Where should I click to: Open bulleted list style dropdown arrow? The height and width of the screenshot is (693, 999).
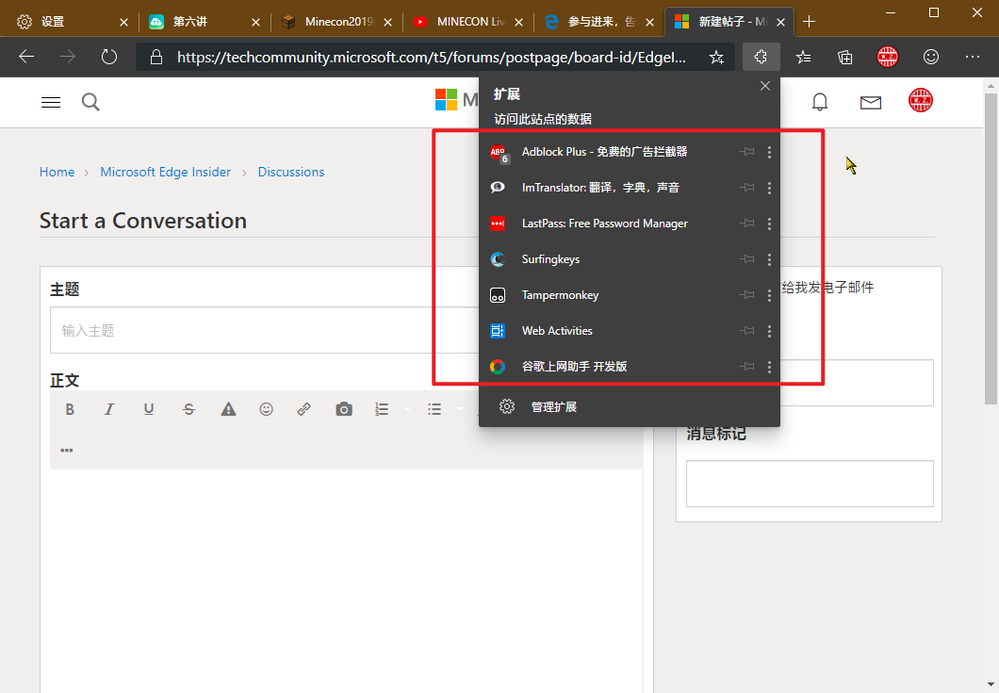click(x=459, y=410)
